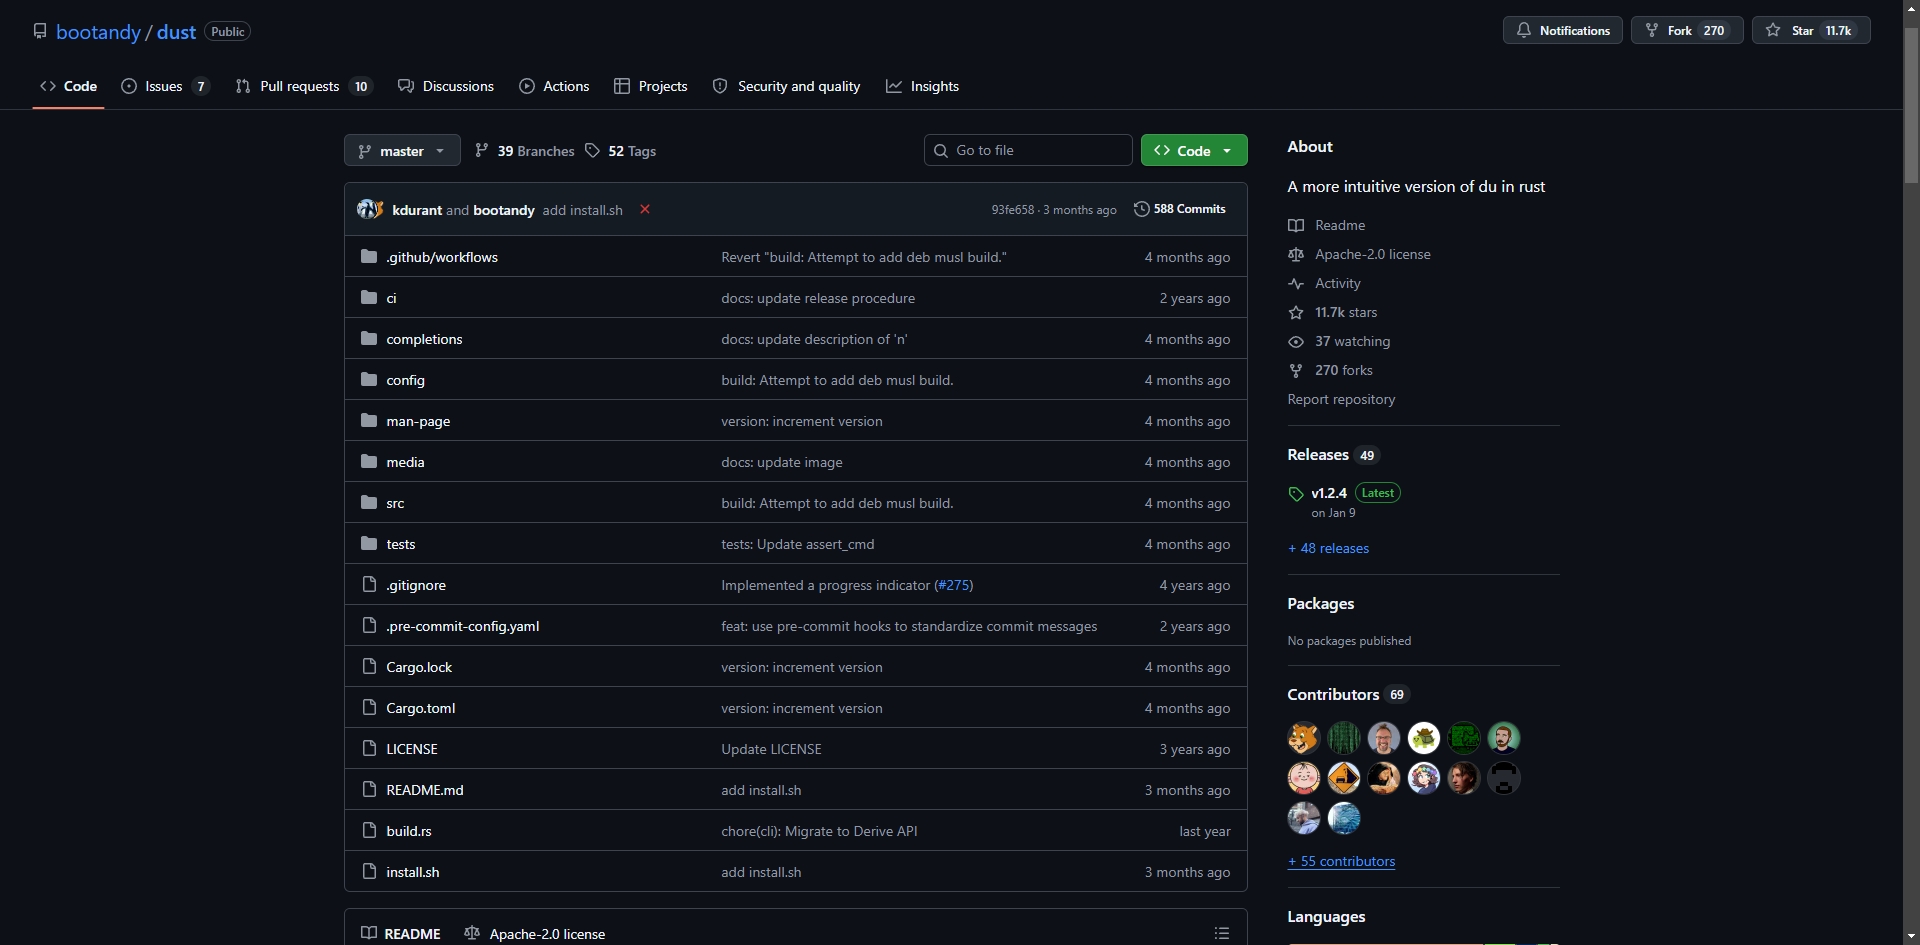This screenshot has width=1920, height=945.
Task: Open the Cargo.lock file
Action: pos(419,667)
